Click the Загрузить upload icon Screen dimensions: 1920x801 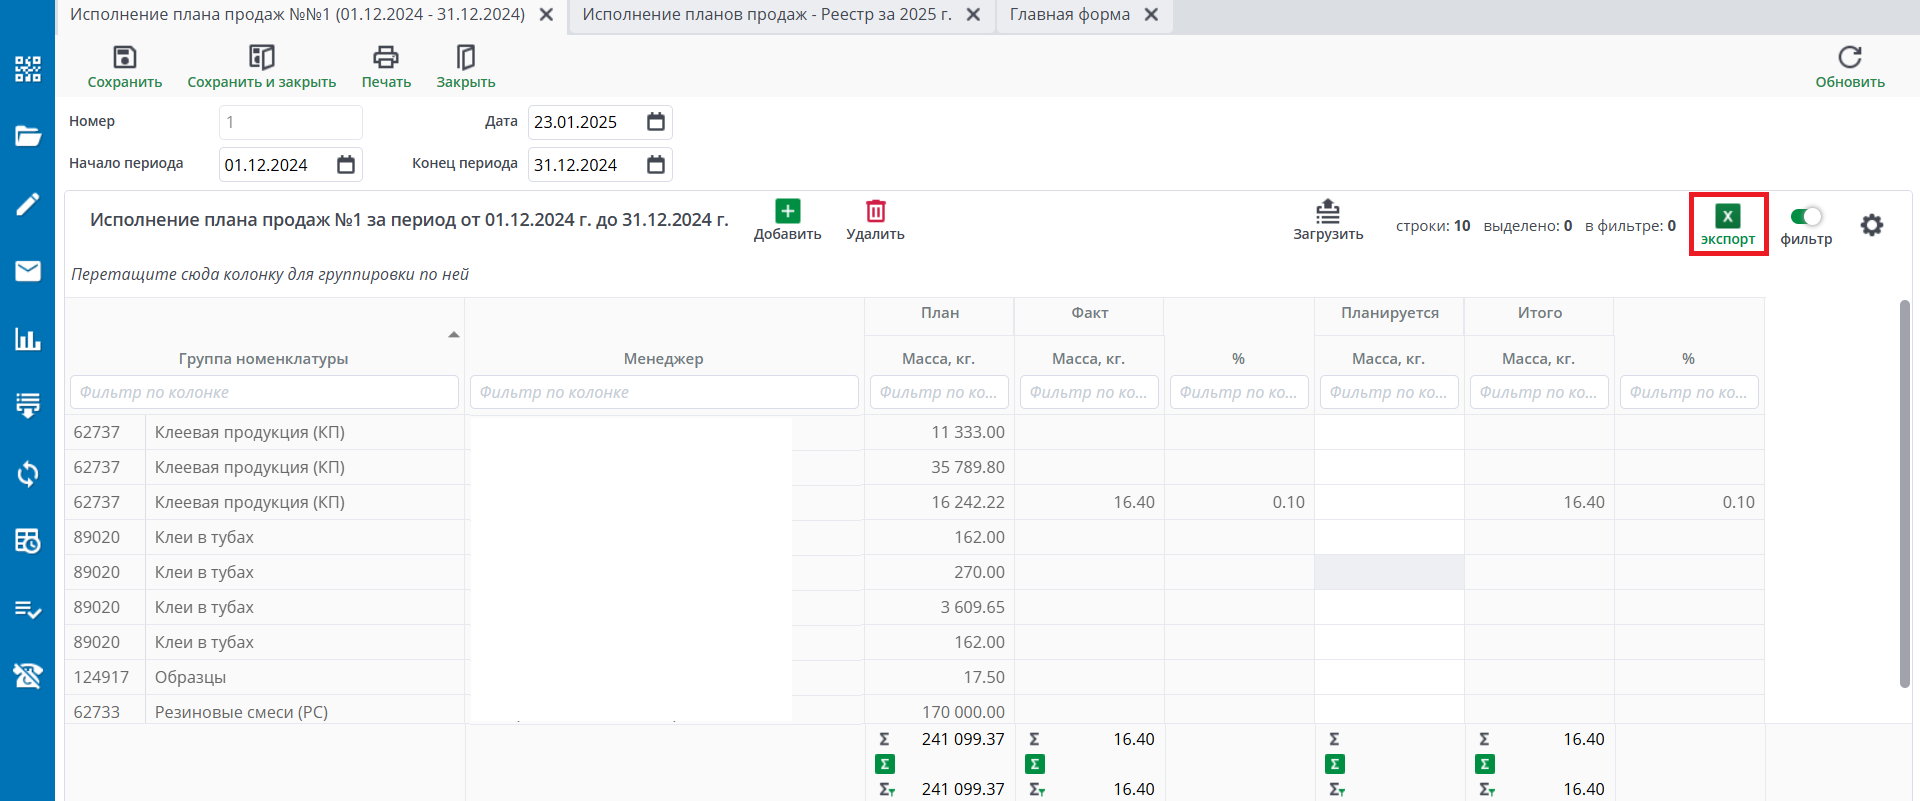(1327, 211)
